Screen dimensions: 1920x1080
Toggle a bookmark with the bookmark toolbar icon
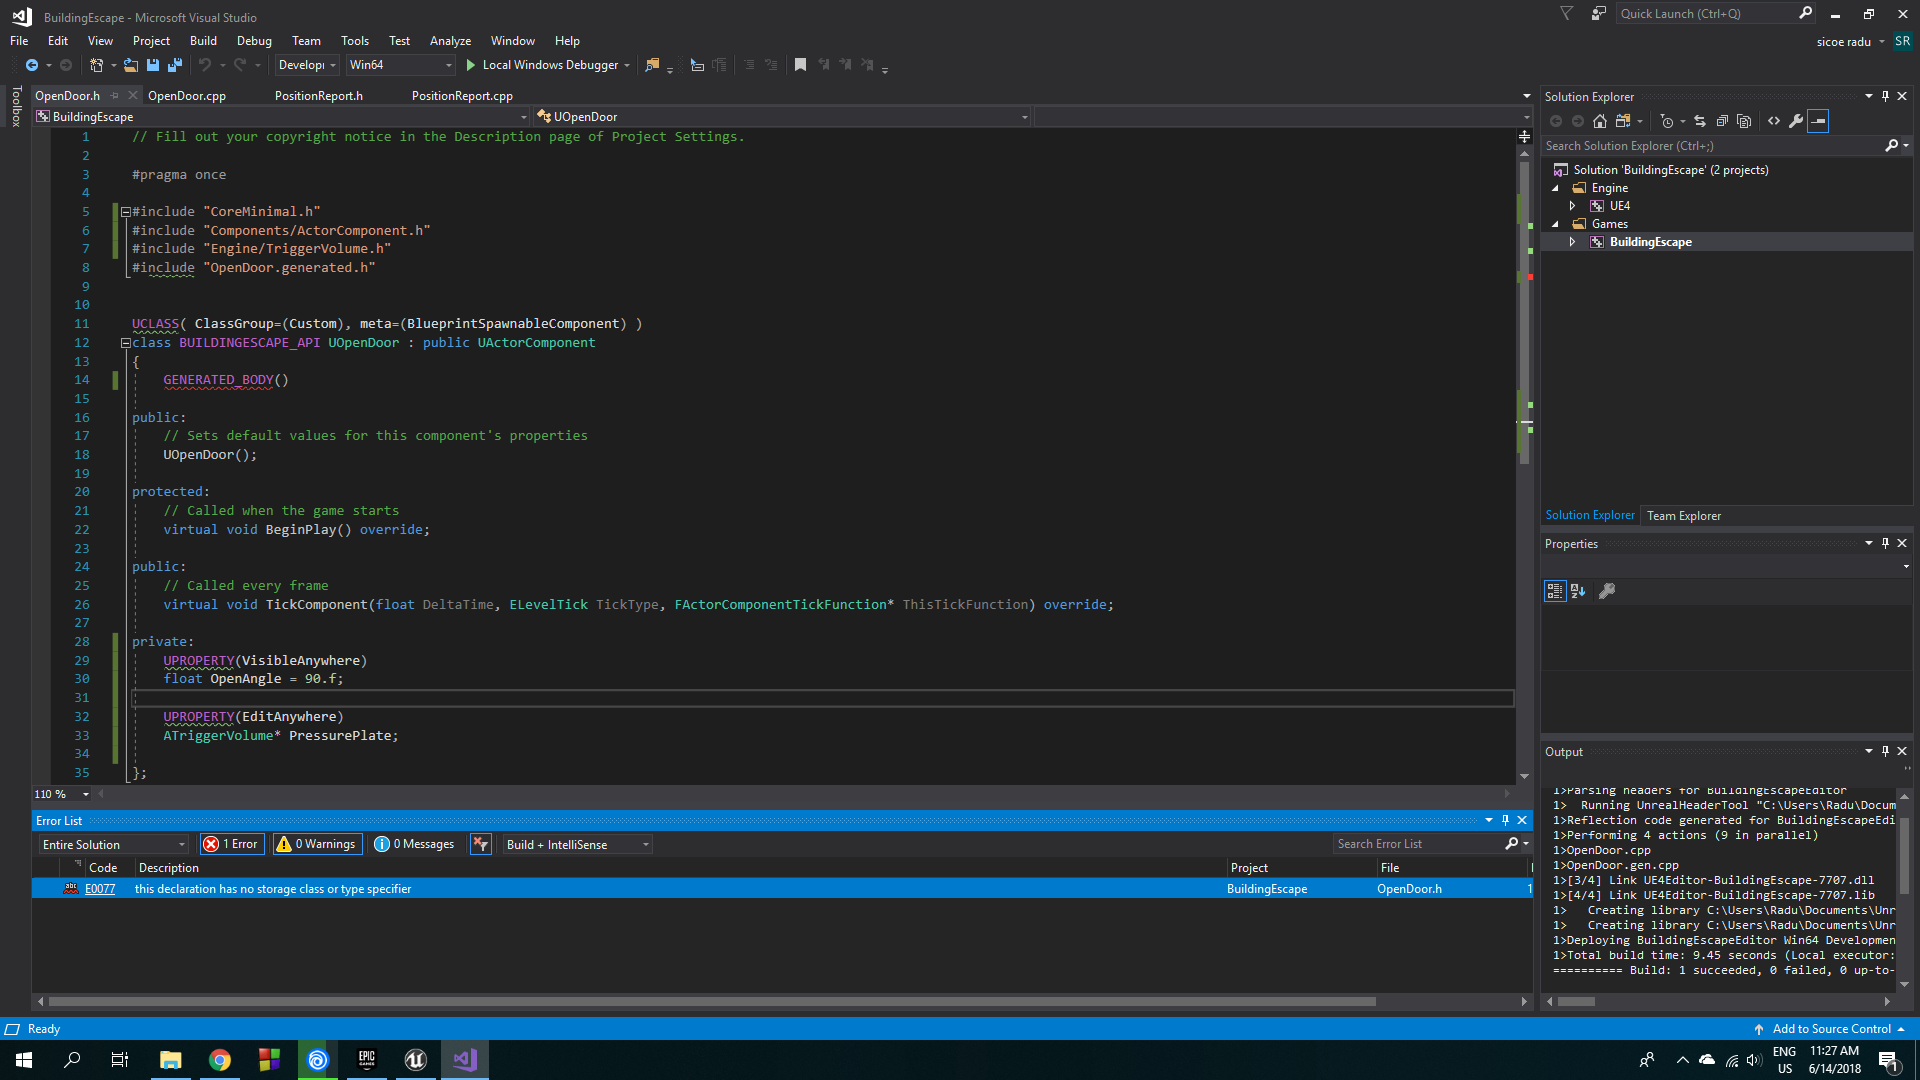tap(800, 64)
